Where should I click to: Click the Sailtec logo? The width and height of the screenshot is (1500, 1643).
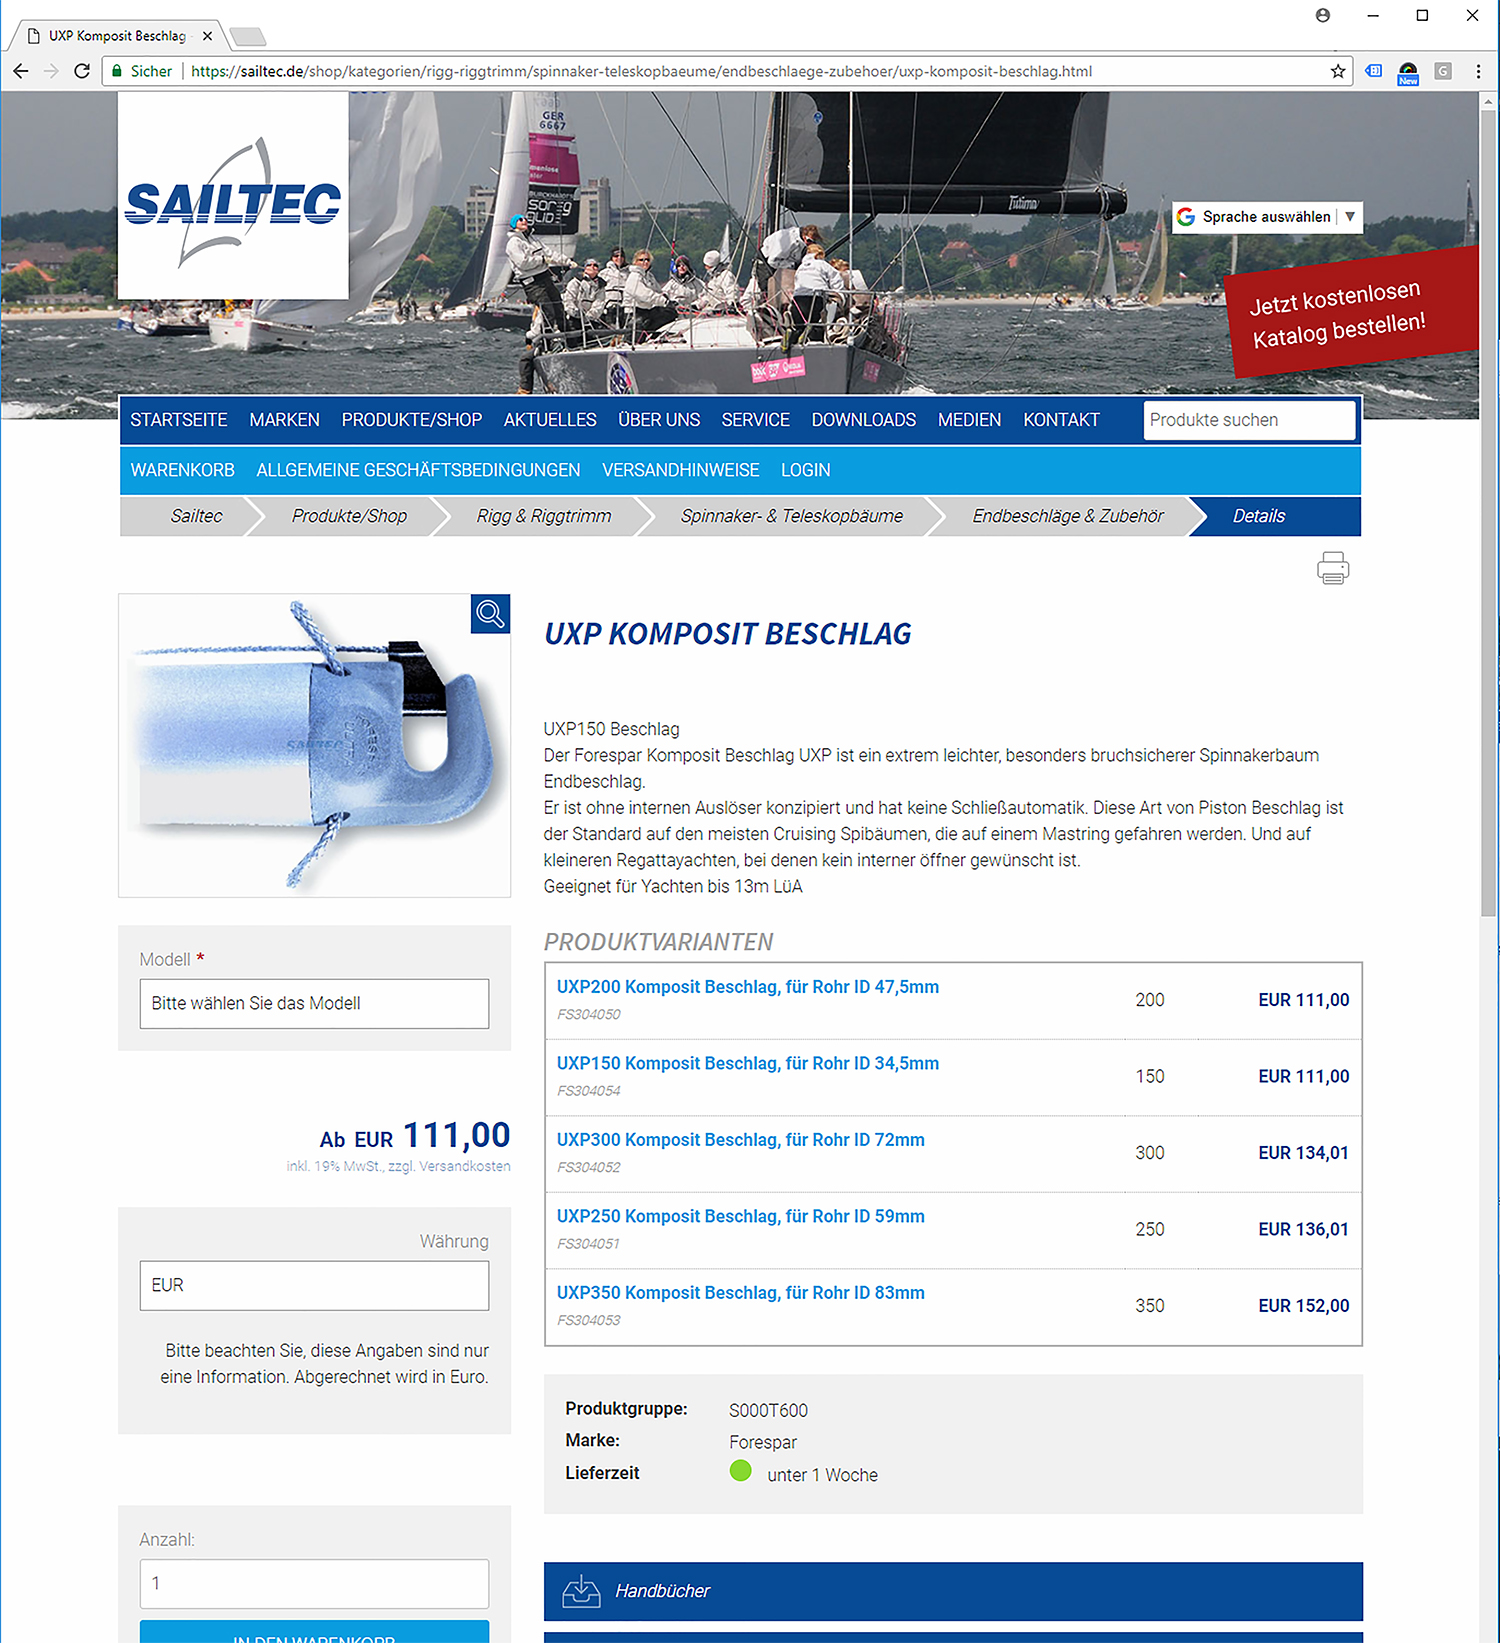(233, 197)
